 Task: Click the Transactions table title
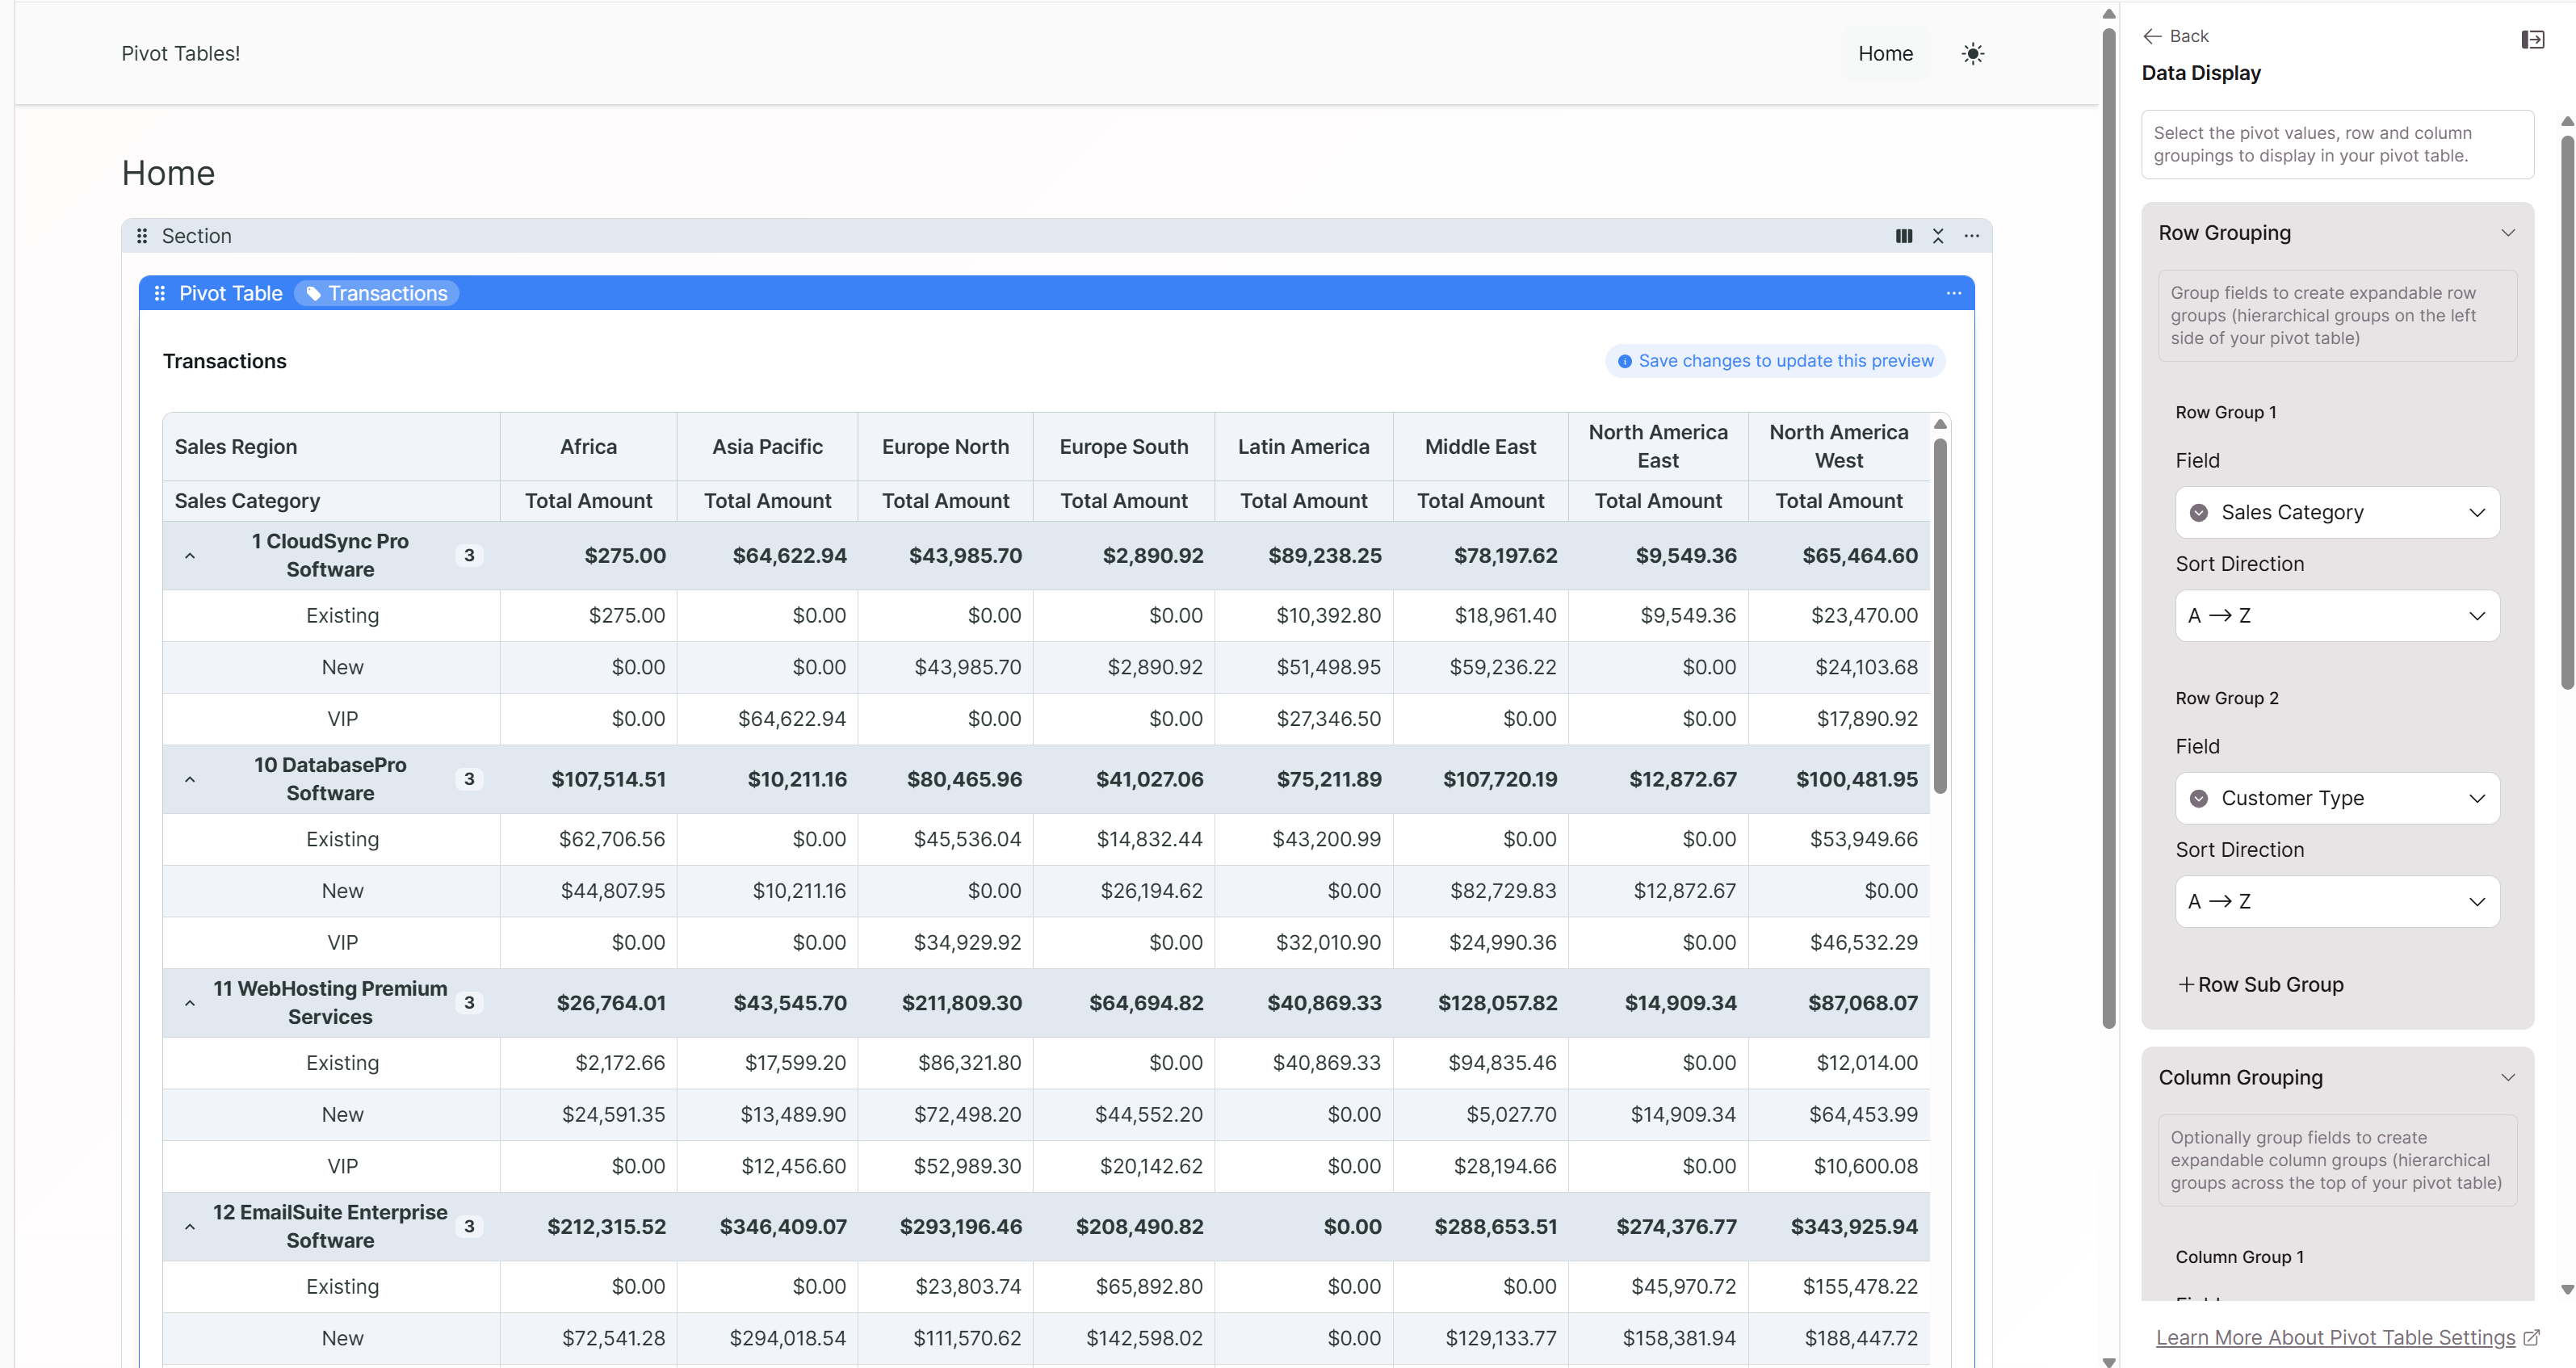pos(224,361)
